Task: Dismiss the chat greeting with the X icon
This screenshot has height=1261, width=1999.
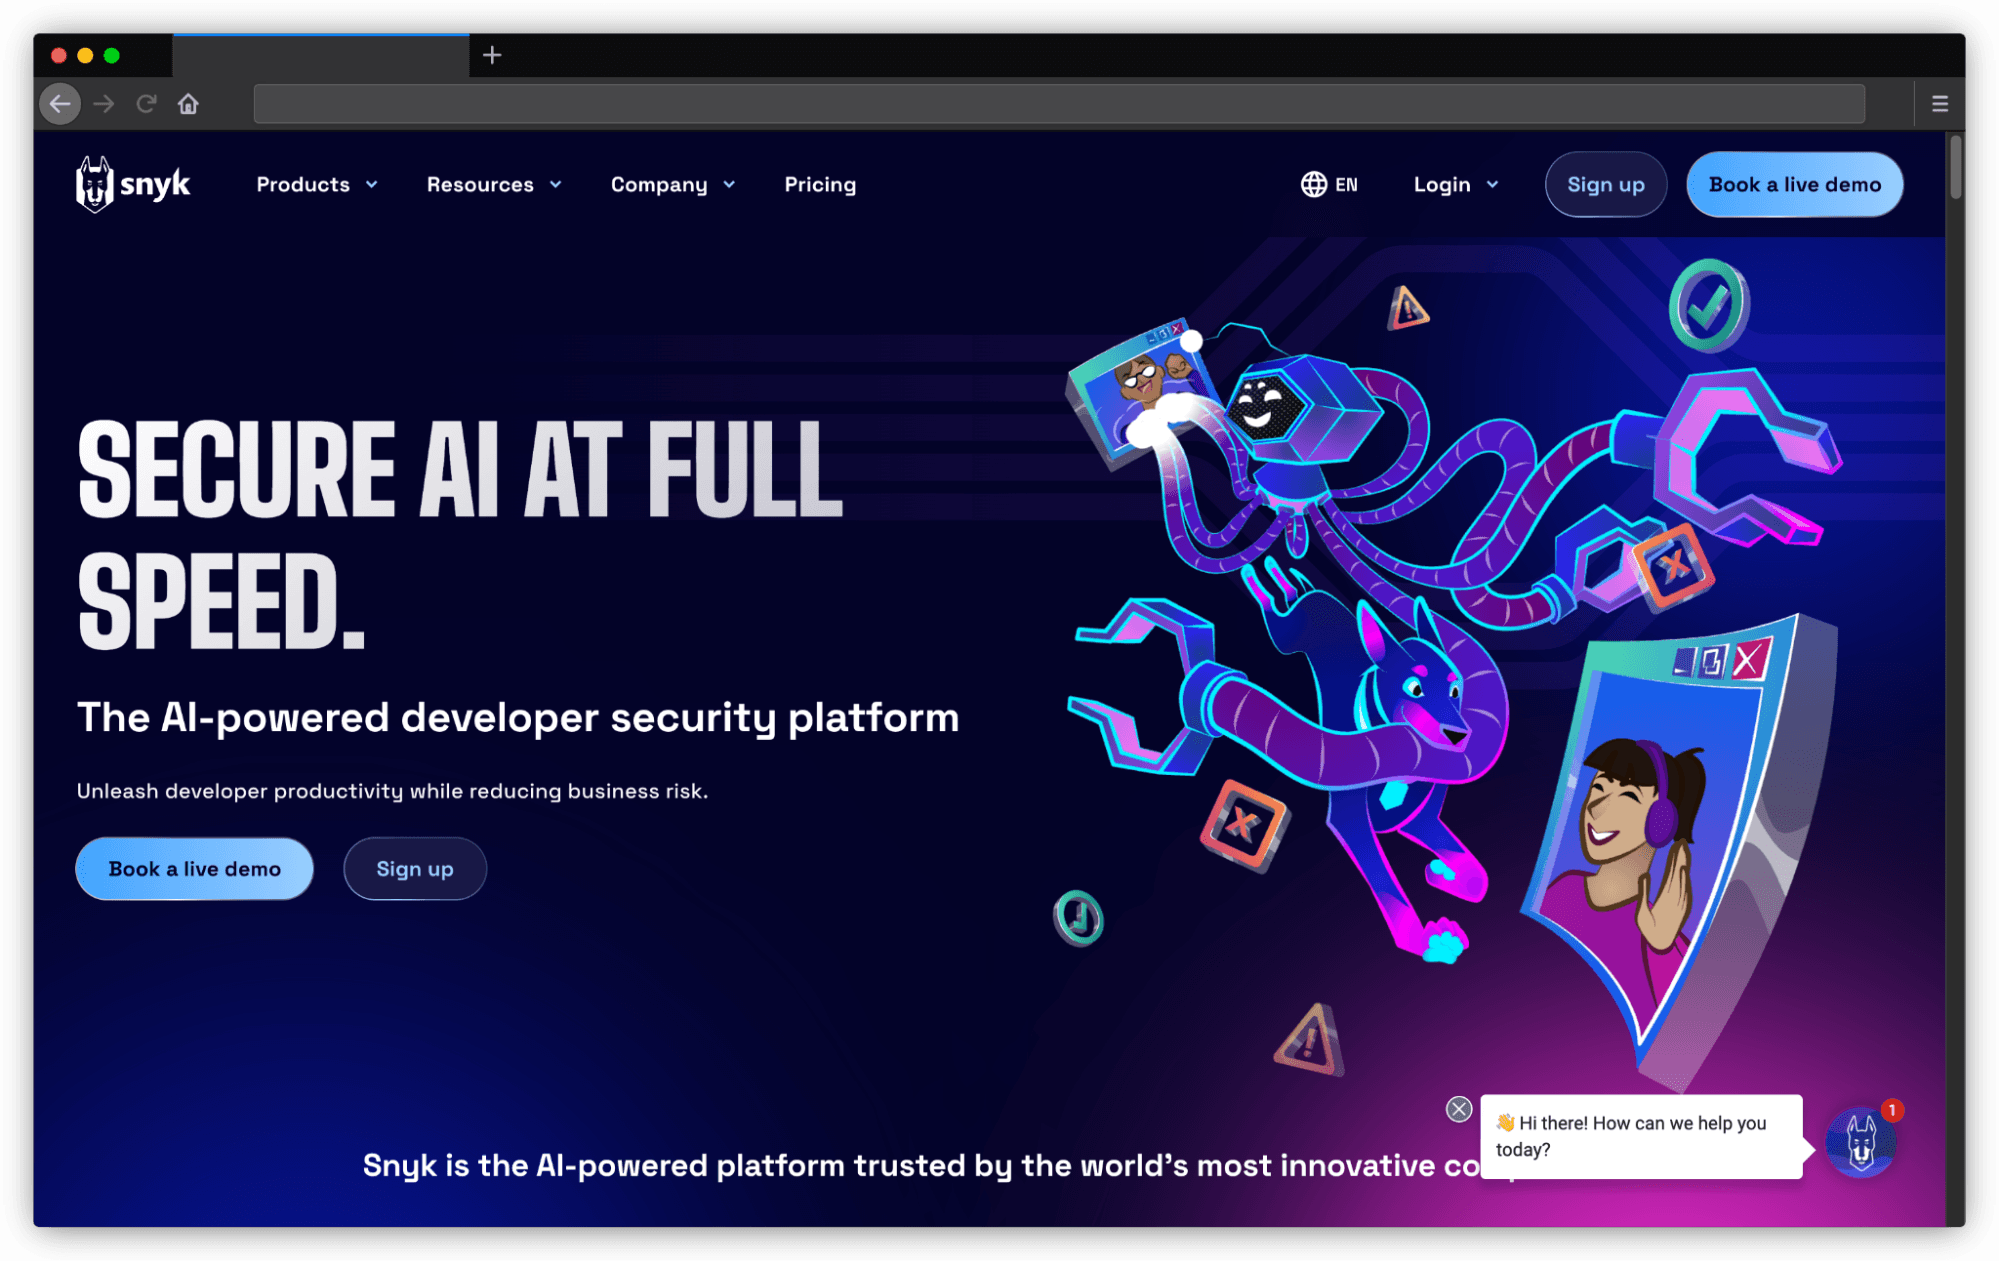Action: (1459, 1109)
